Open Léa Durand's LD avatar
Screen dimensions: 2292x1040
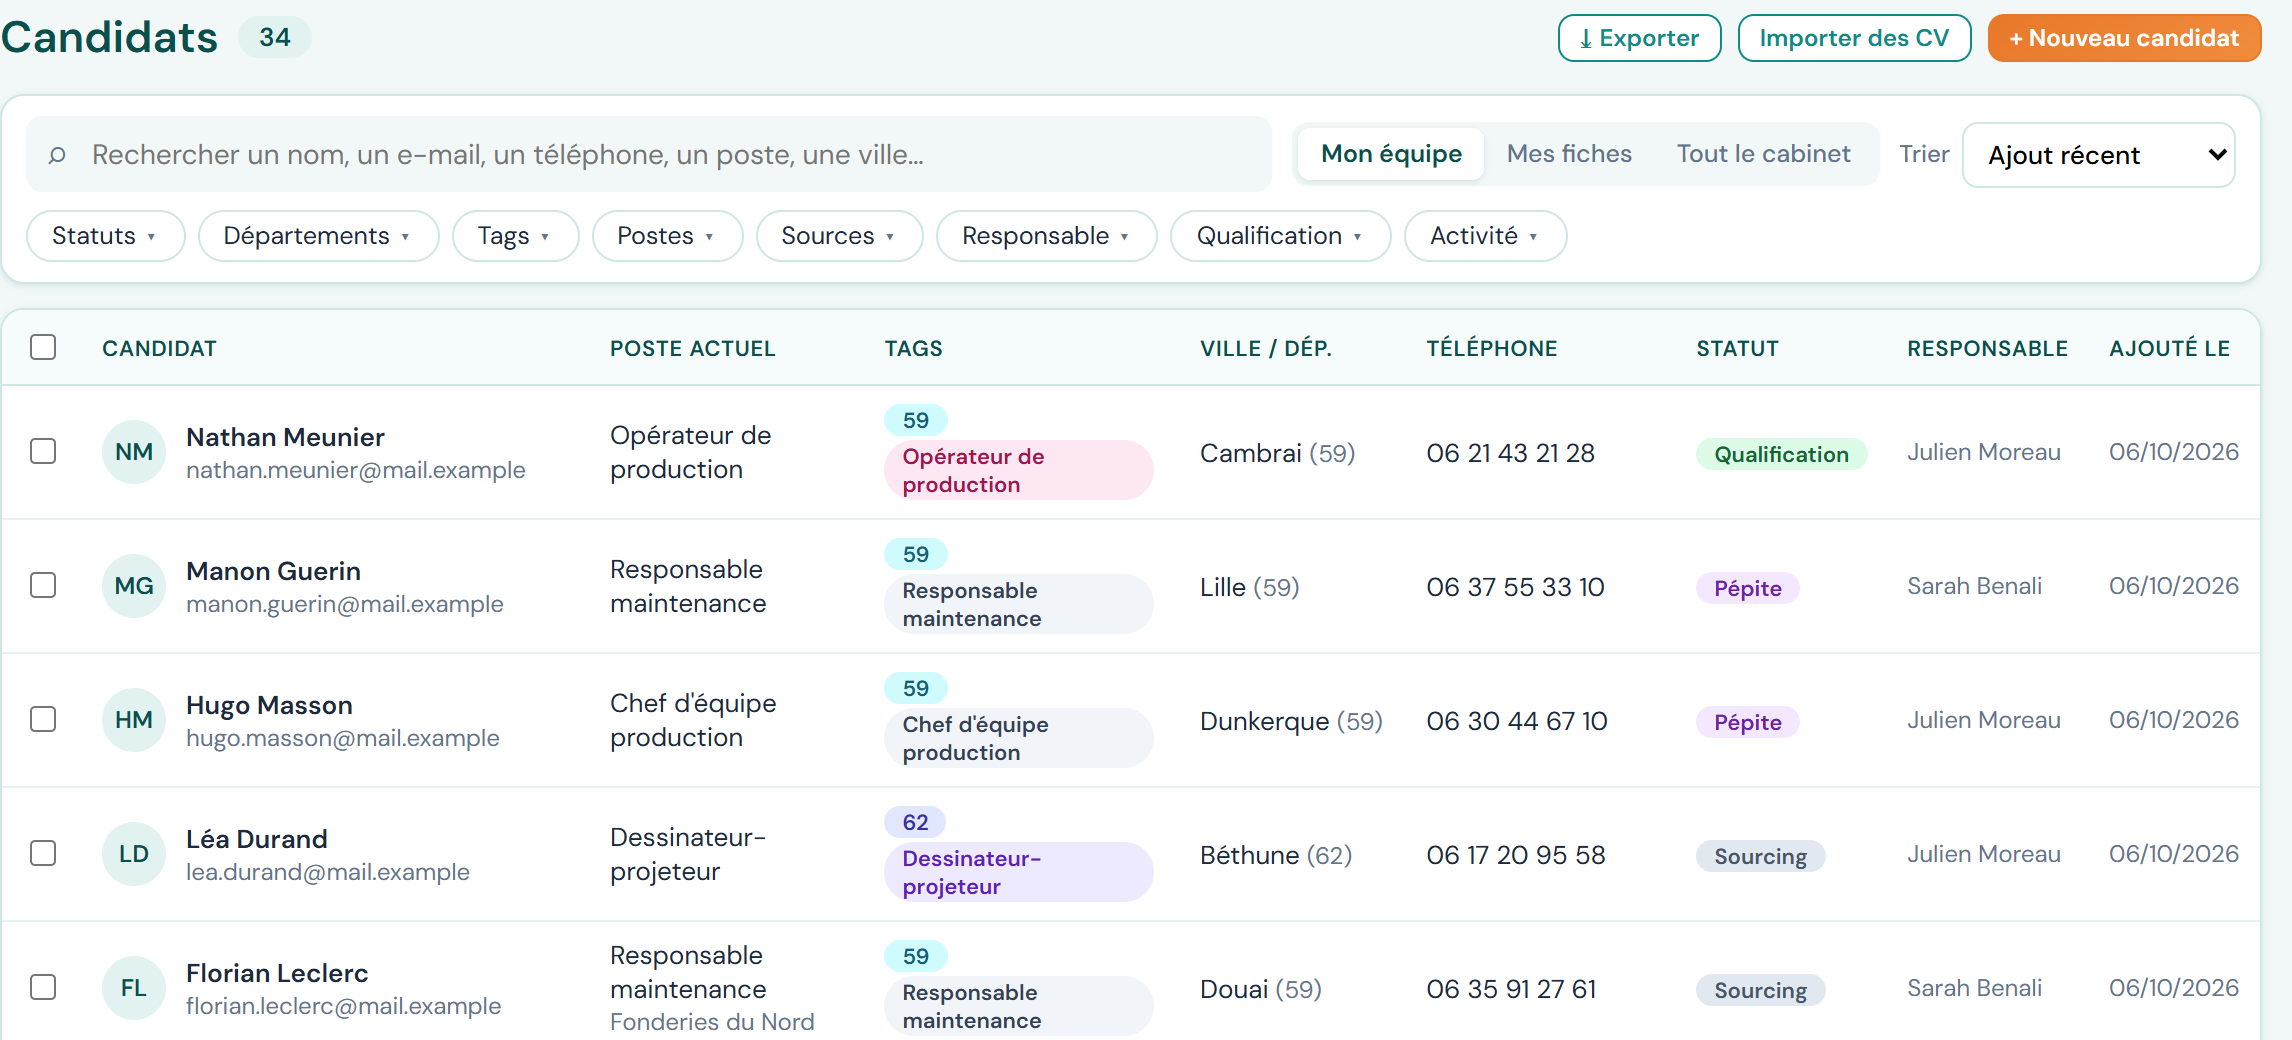click(134, 854)
